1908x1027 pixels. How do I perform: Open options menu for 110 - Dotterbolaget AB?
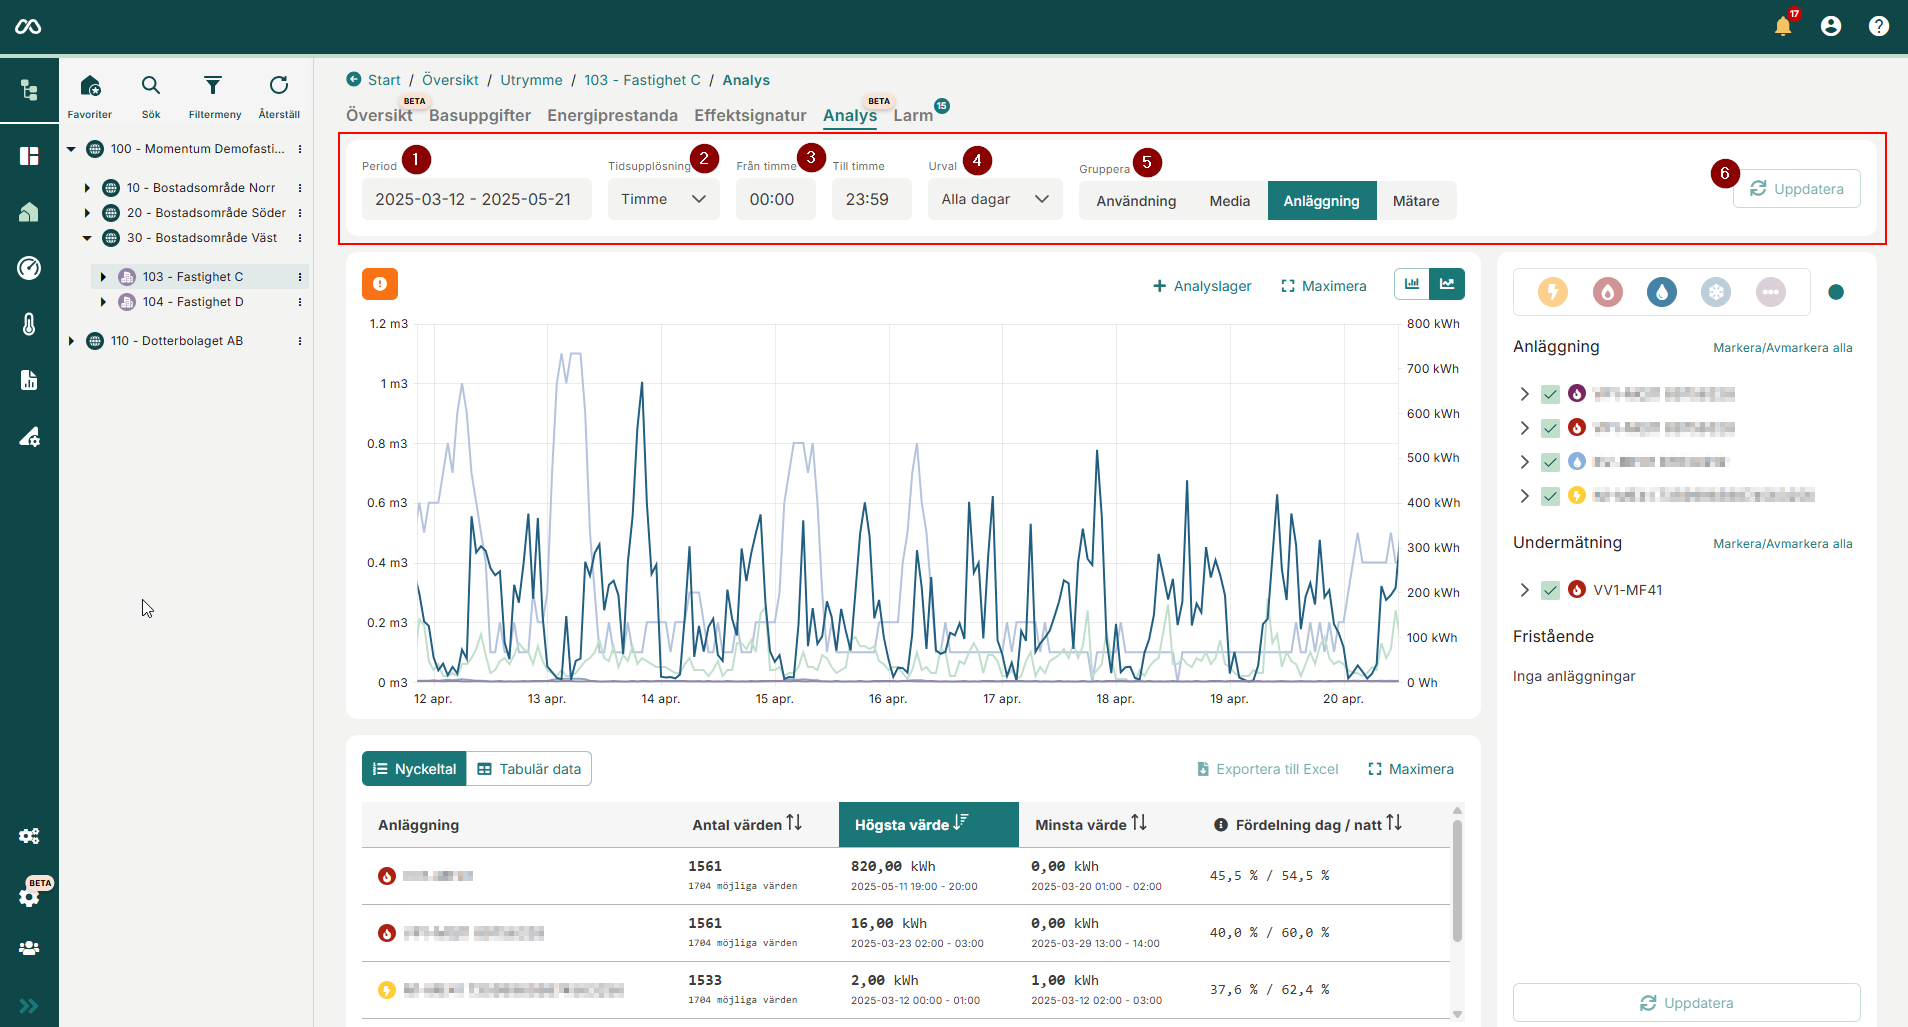[300, 341]
